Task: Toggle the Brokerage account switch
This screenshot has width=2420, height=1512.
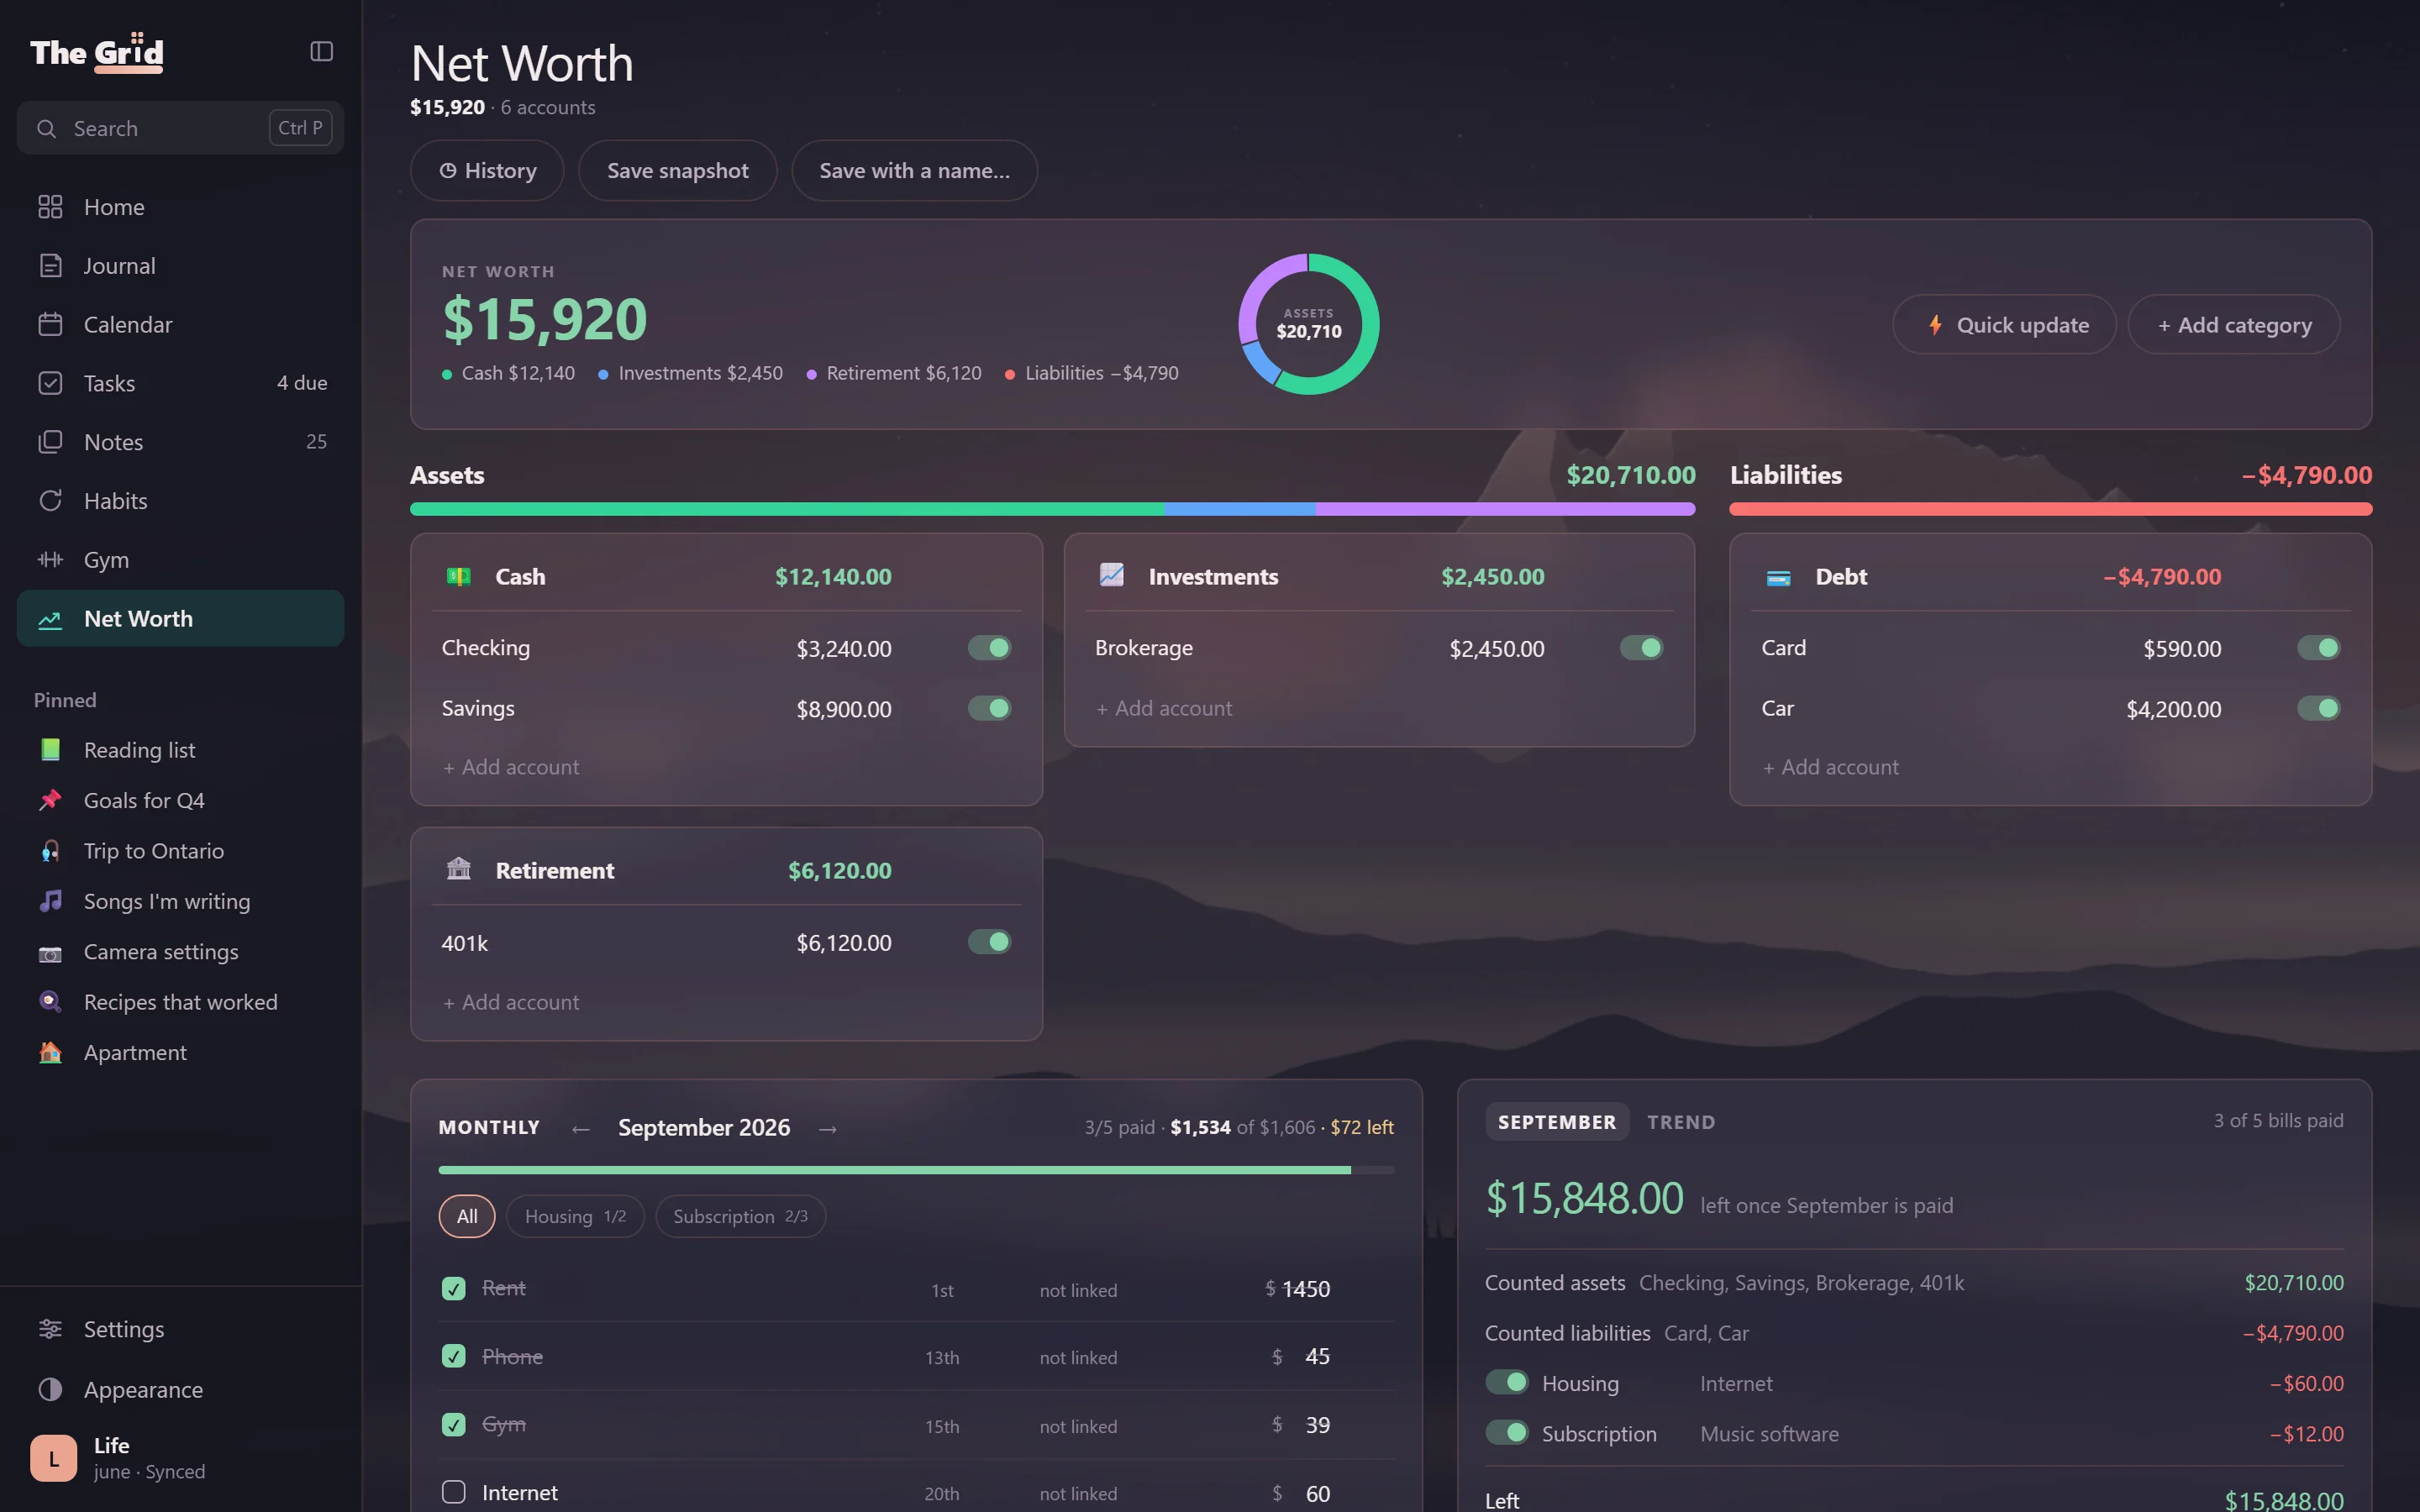Action: pyautogui.click(x=1641, y=648)
